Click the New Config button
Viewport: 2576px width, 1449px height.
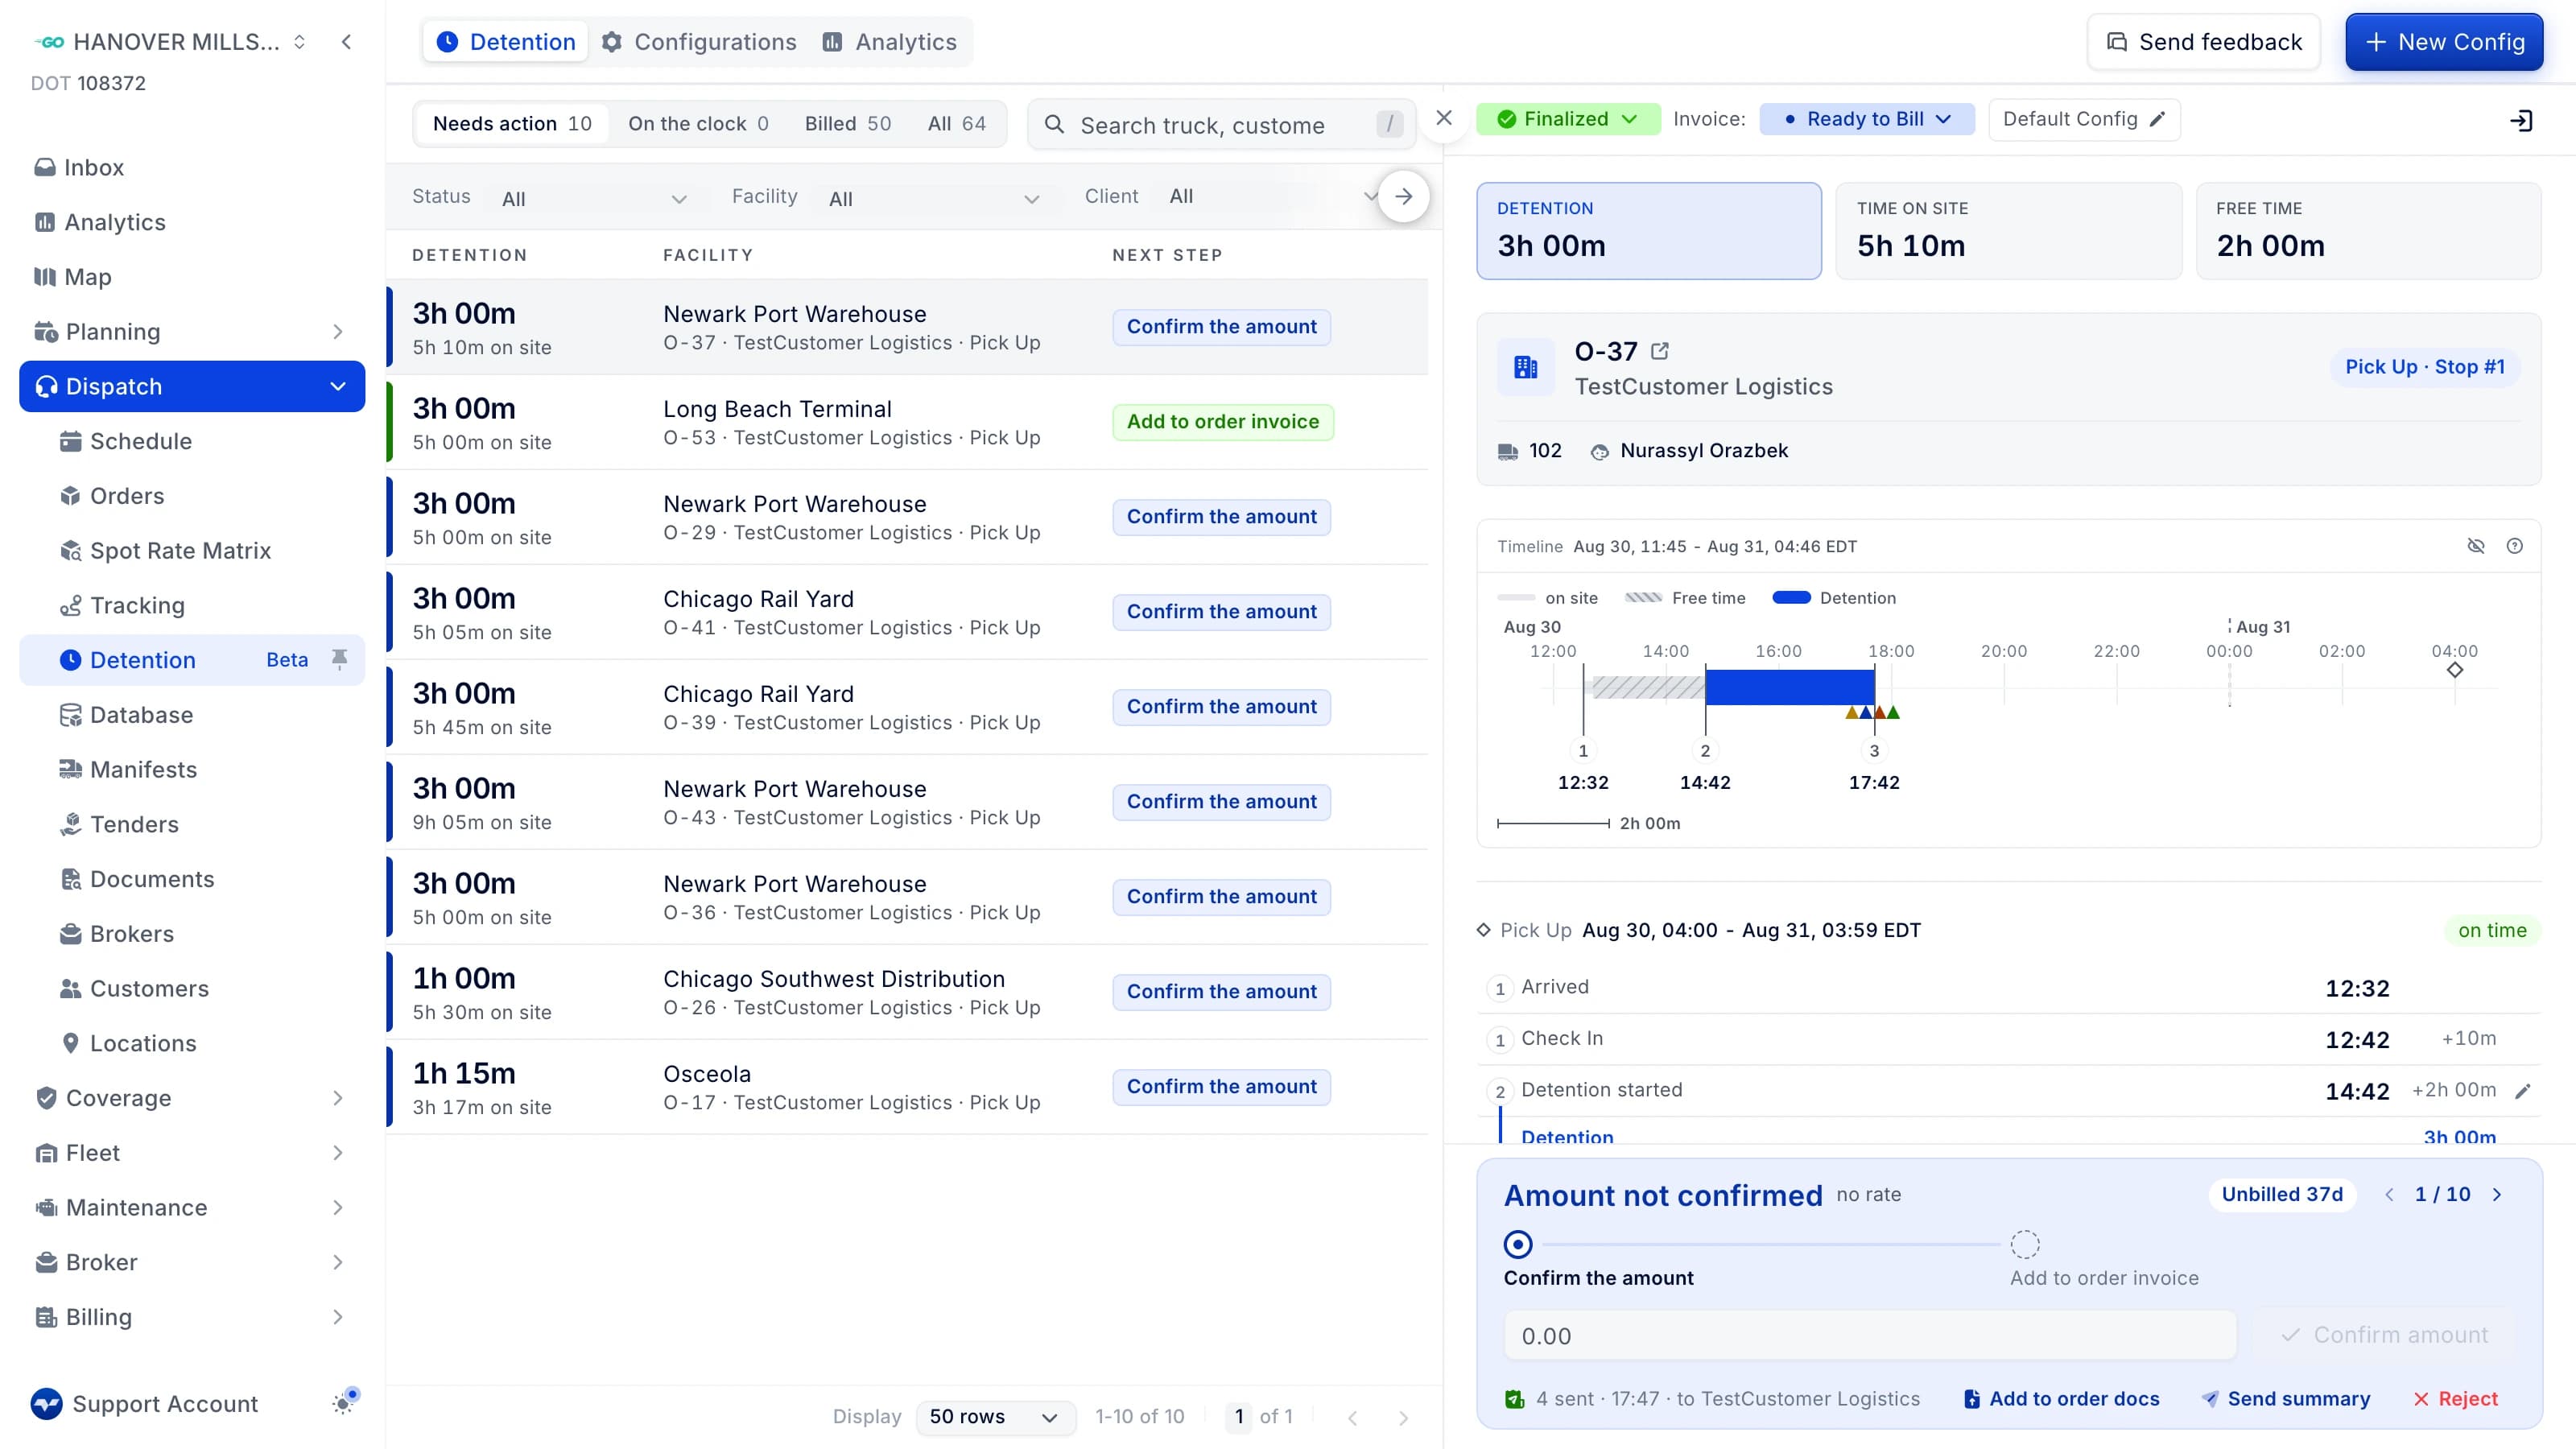pos(2444,42)
